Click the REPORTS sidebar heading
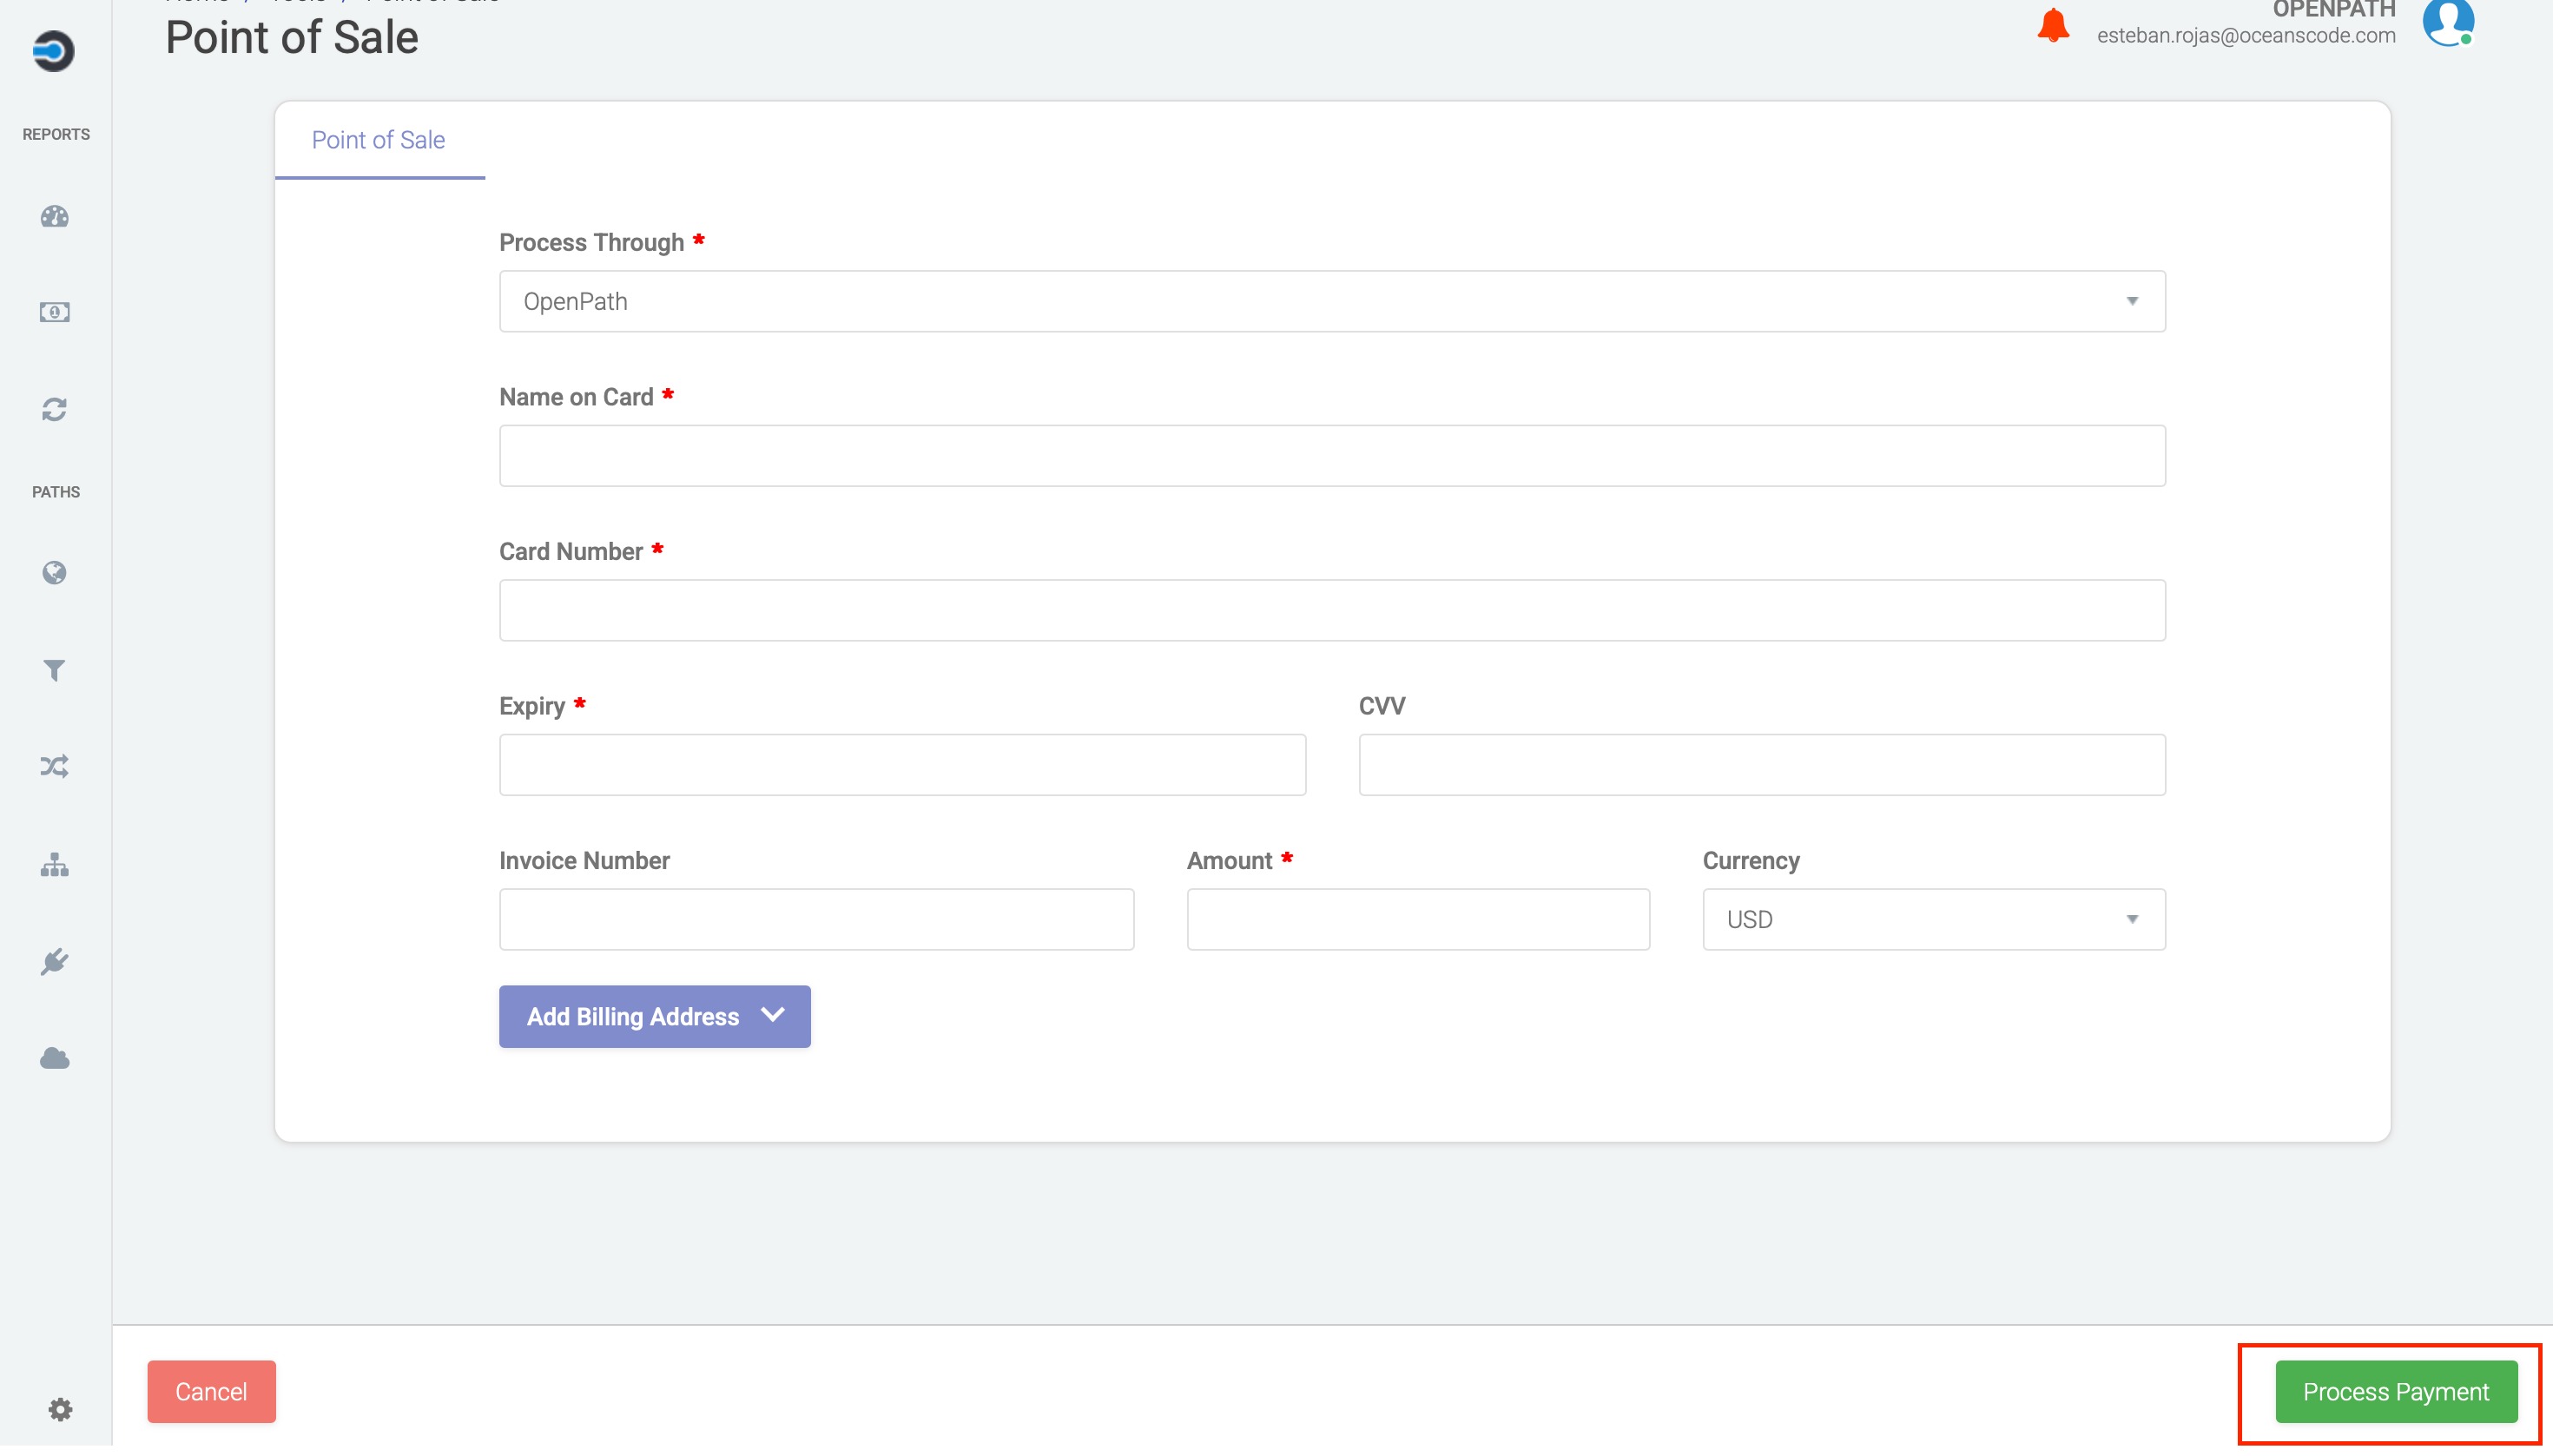The image size is (2553, 1456). 56,134
